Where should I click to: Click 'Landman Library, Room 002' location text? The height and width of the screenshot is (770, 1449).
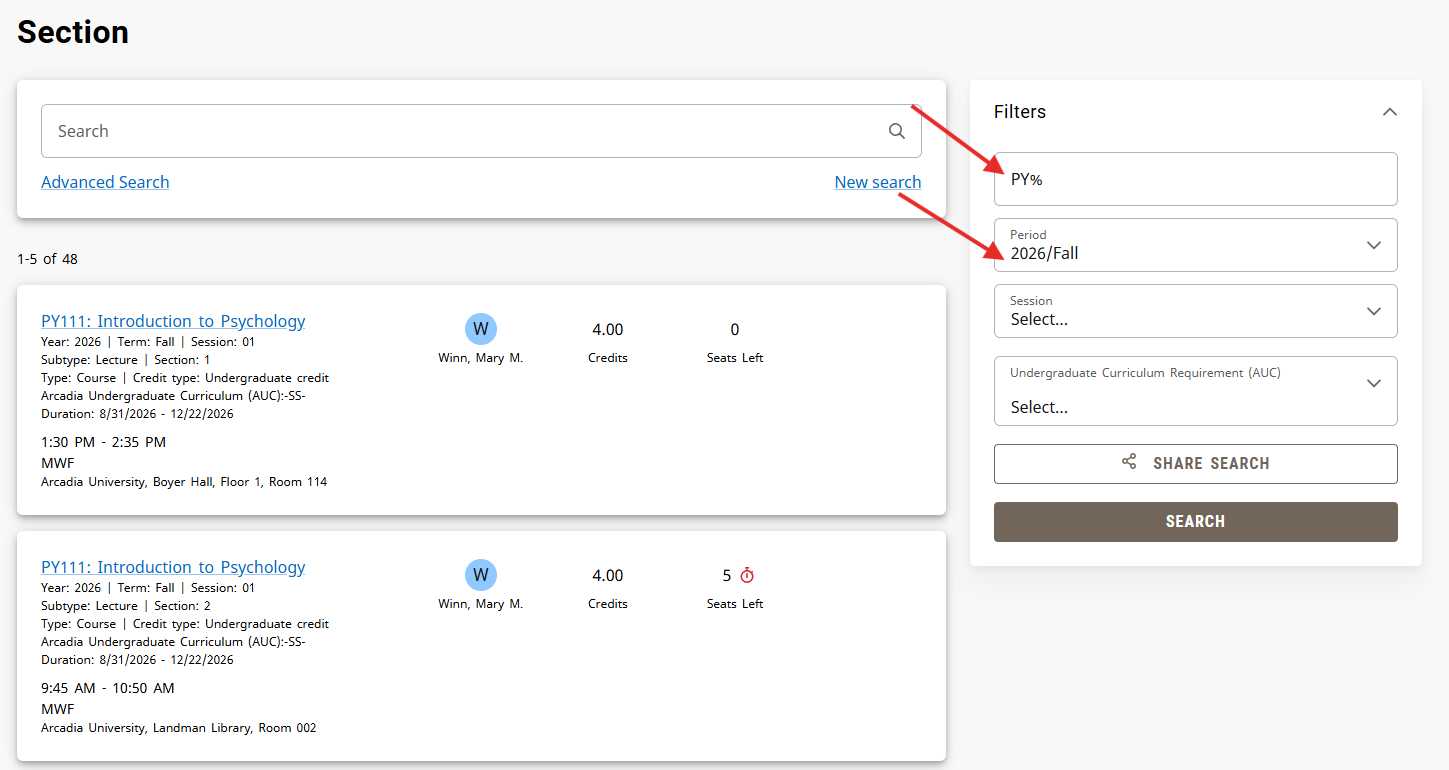(234, 728)
